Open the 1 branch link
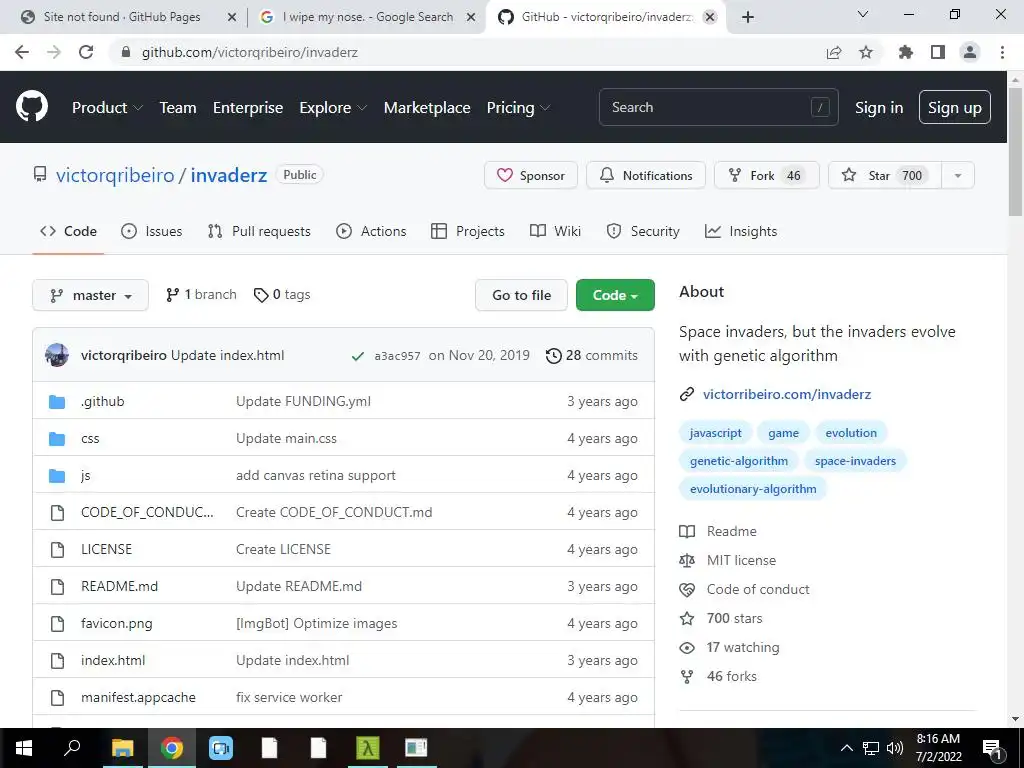The height and width of the screenshot is (768, 1024). point(201,295)
